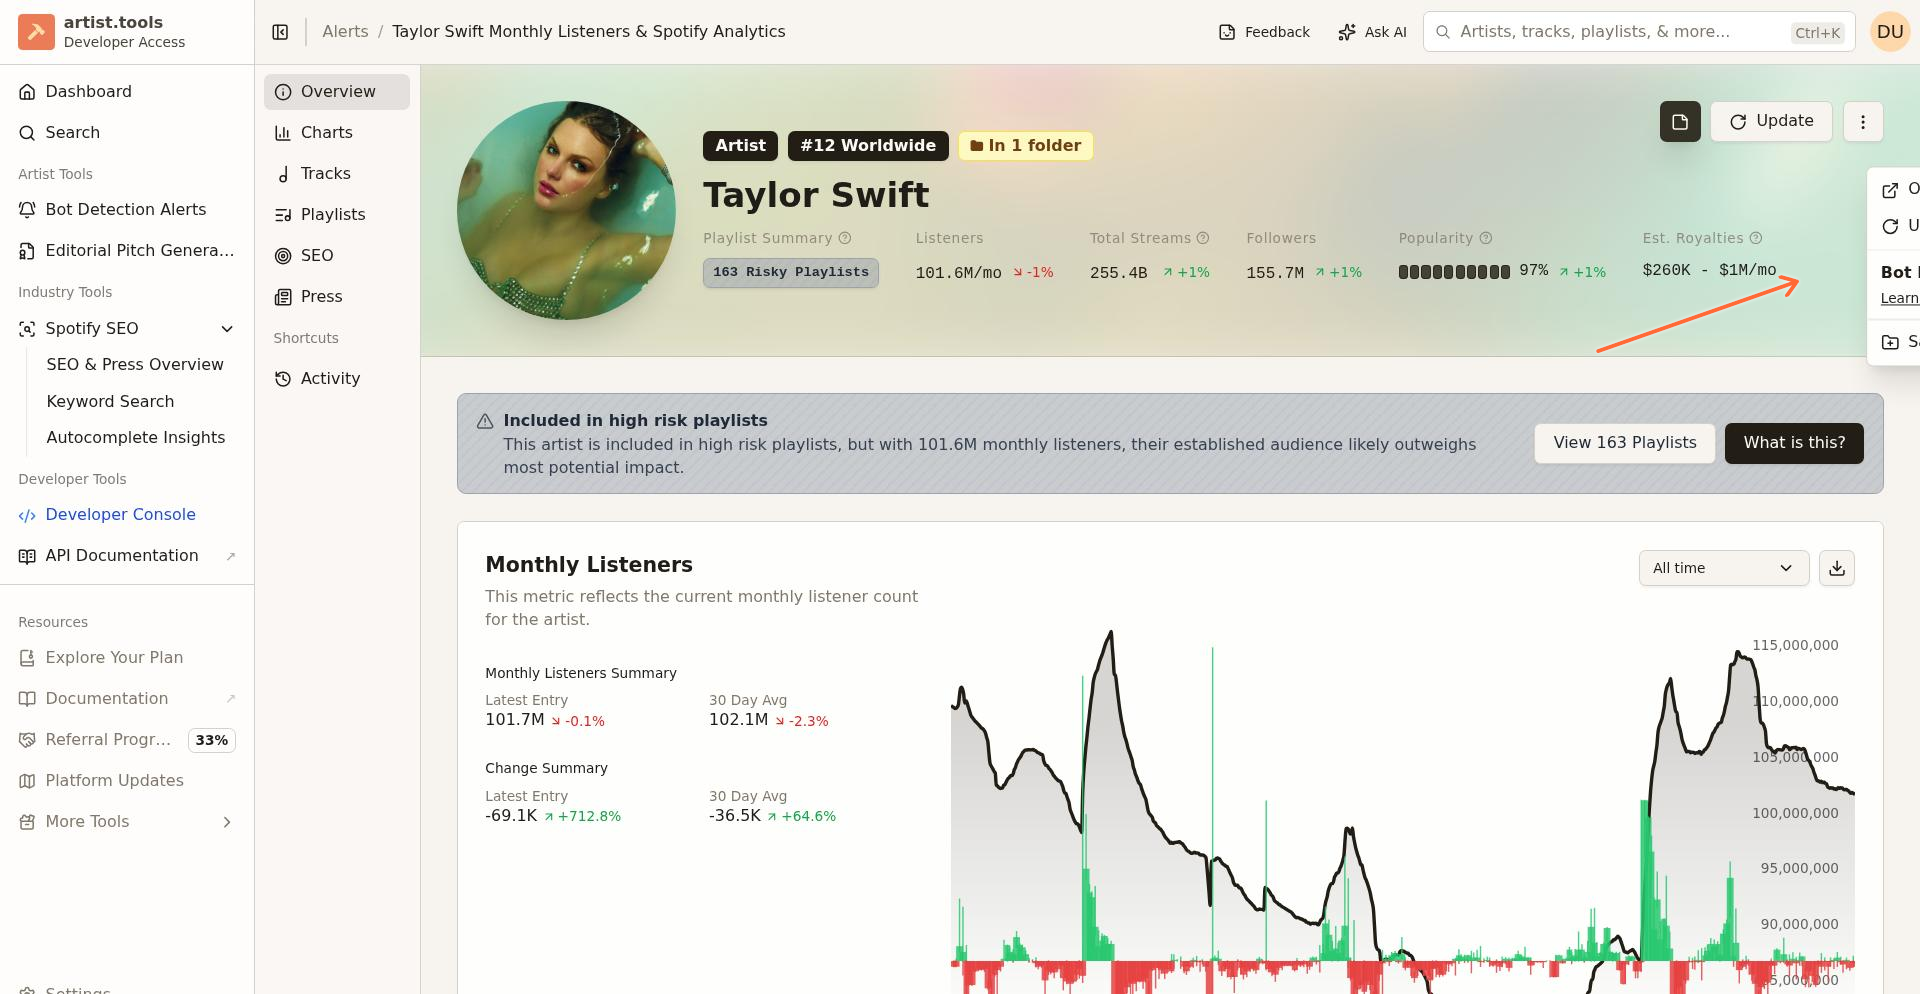Click Est. Royalties help icon
Image resolution: width=1920 pixels, height=994 pixels.
coord(1756,238)
